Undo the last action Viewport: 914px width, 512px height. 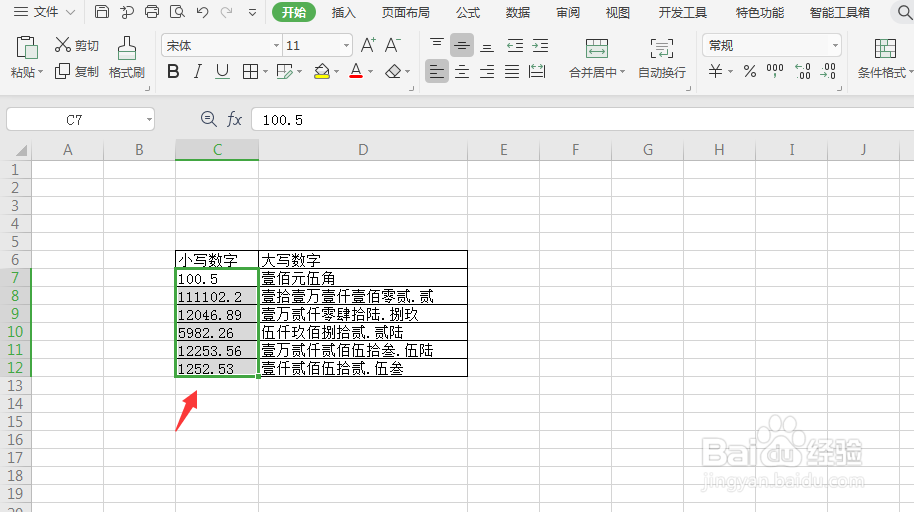coord(202,12)
